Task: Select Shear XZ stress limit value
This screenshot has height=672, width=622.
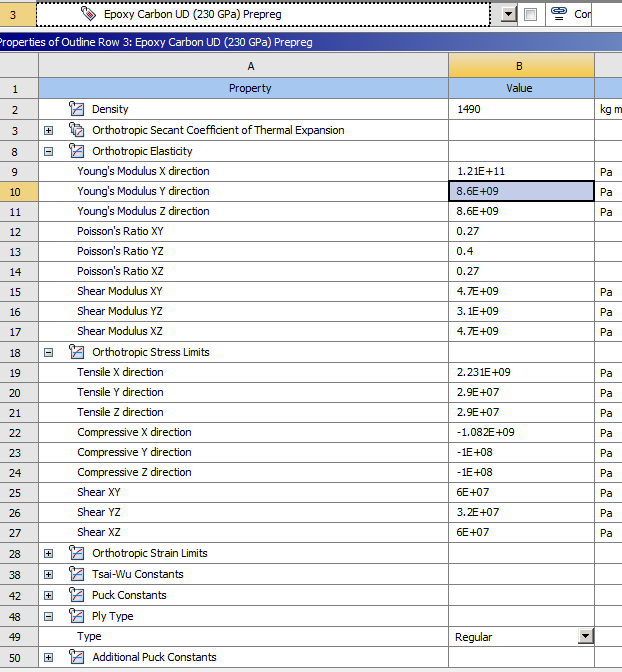Action: pyautogui.click(x=521, y=532)
